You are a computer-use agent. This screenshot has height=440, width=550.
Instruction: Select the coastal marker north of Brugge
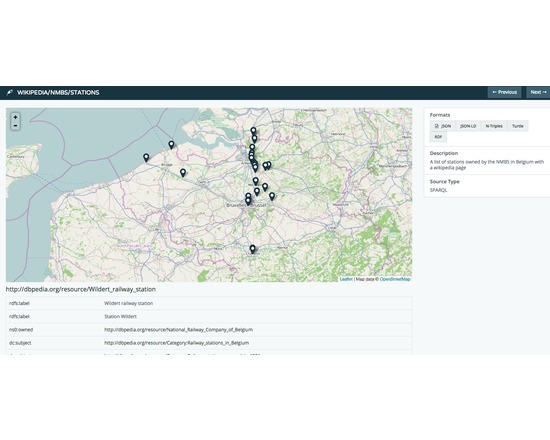[x=171, y=145]
